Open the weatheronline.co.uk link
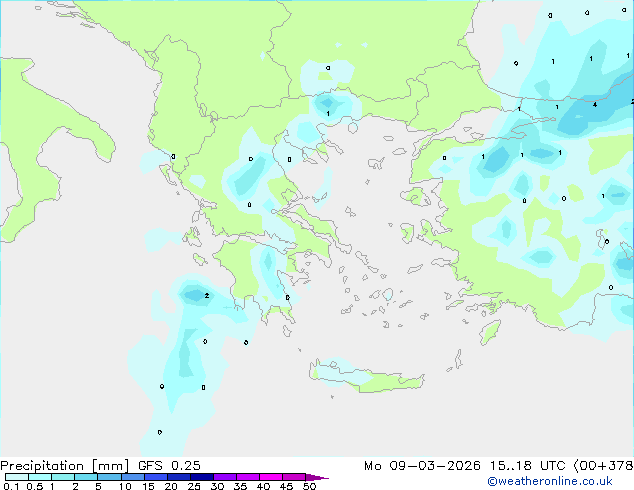The height and width of the screenshot is (490, 634). (x=550, y=481)
